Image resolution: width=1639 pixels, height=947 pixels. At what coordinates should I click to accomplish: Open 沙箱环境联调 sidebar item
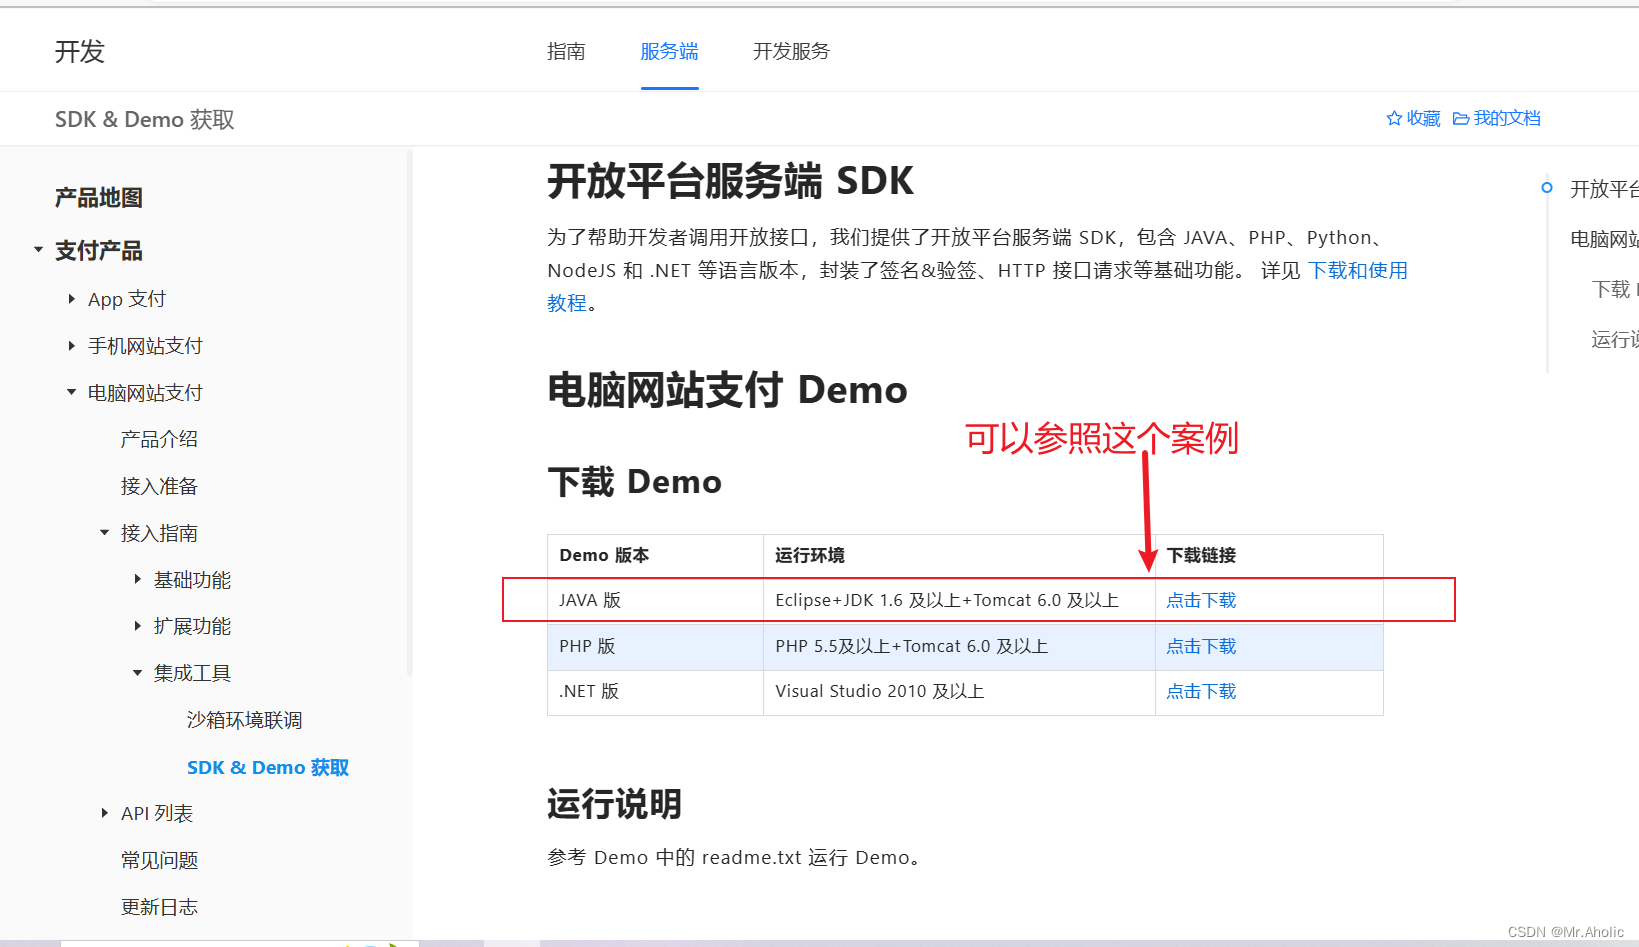(244, 720)
